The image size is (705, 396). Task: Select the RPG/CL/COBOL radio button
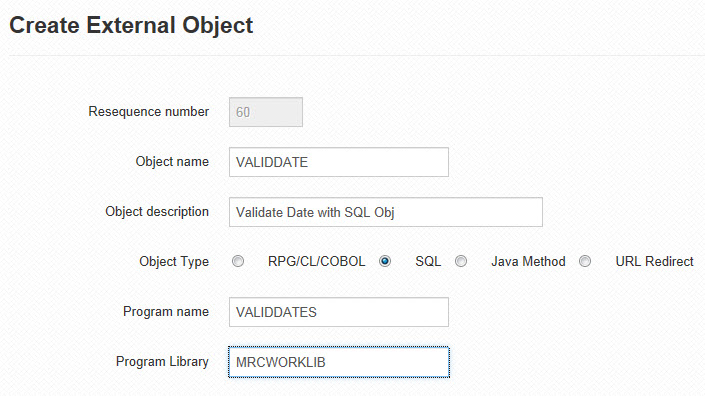click(238, 261)
